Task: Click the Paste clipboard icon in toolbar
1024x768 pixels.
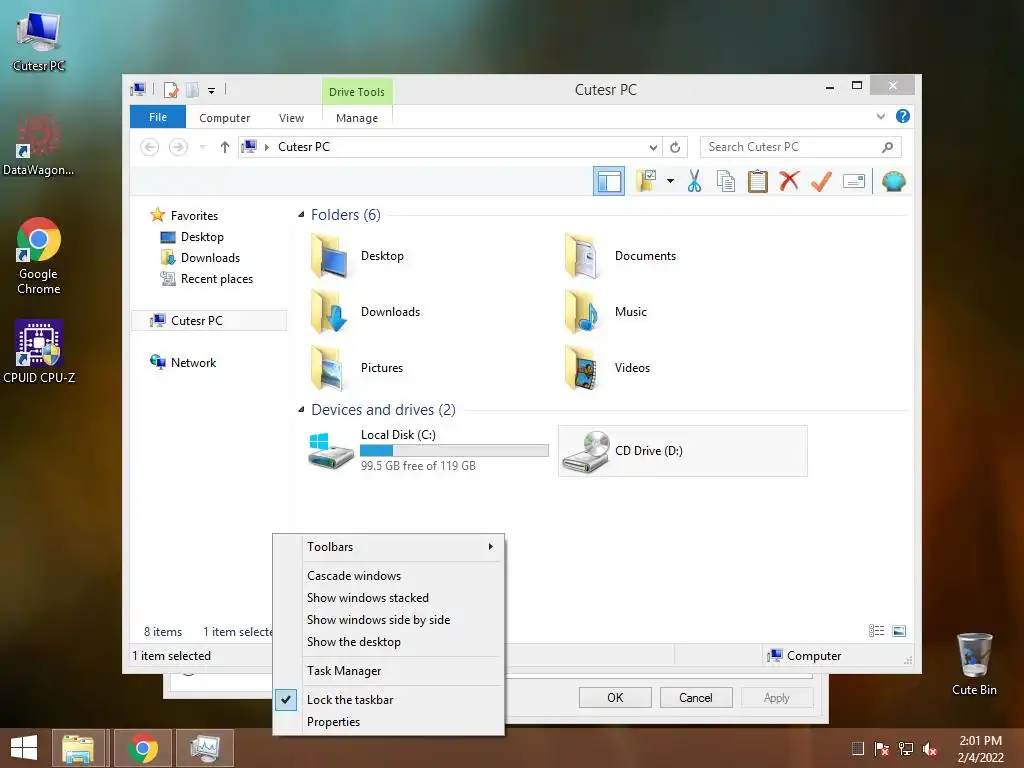Action: tap(758, 181)
